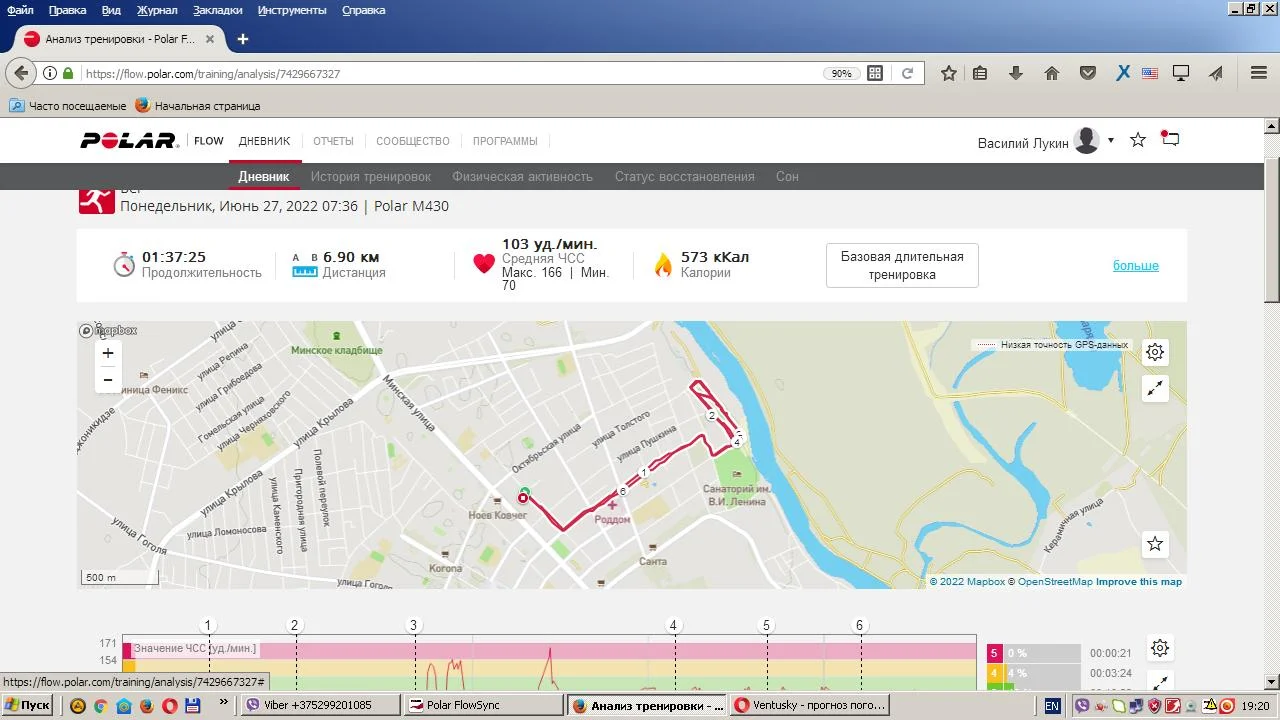Image resolution: width=1280 pixels, height=720 pixels.
Task: Click the blue X extension icon
Action: [x=1123, y=73]
